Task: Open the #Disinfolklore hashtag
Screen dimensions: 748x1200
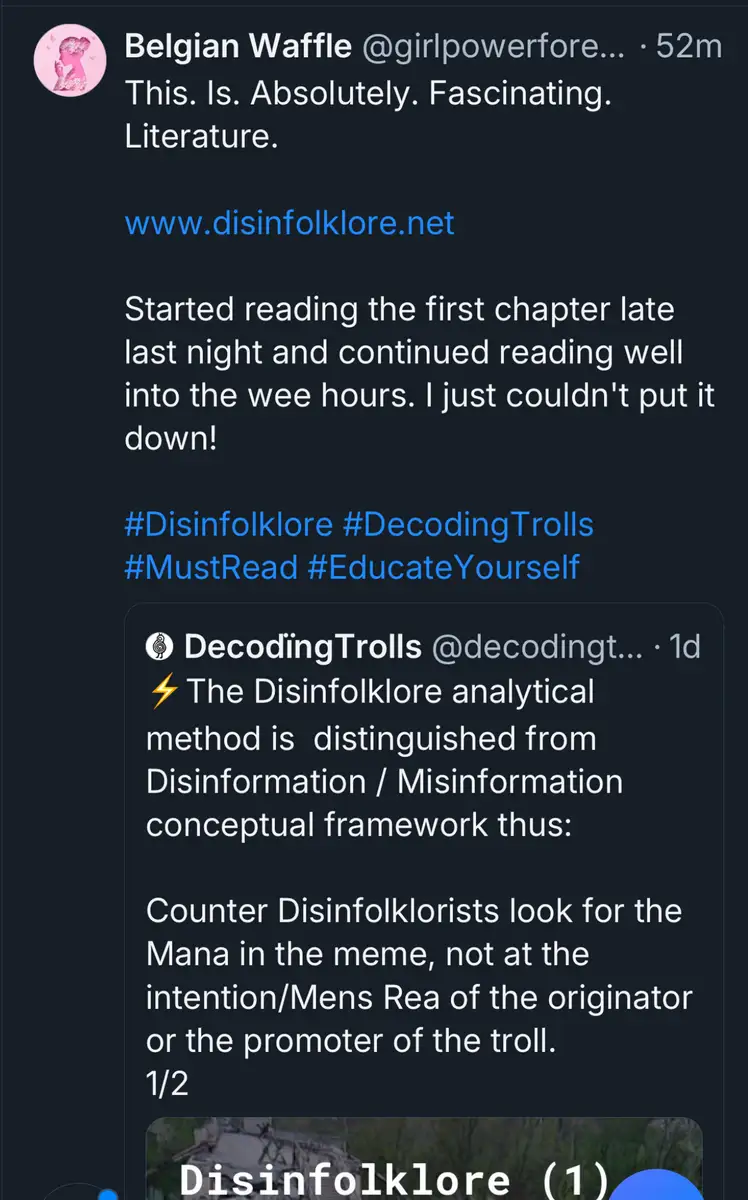Action: tap(228, 525)
